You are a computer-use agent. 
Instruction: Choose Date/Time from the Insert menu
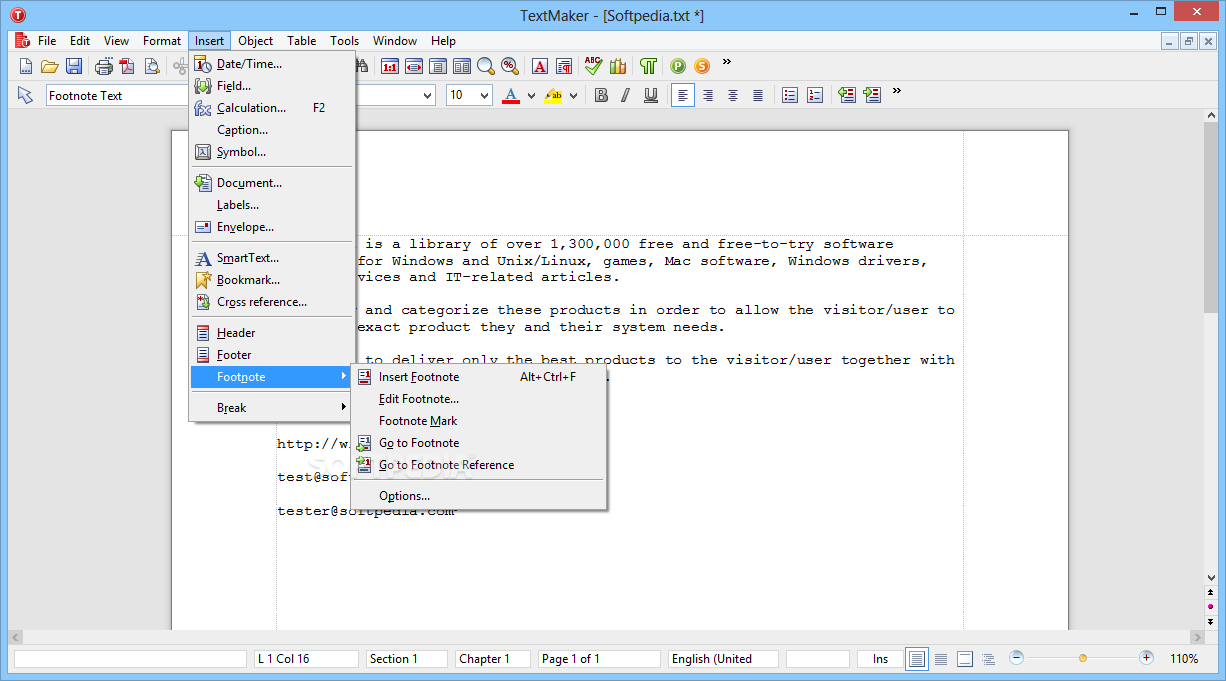272,64
